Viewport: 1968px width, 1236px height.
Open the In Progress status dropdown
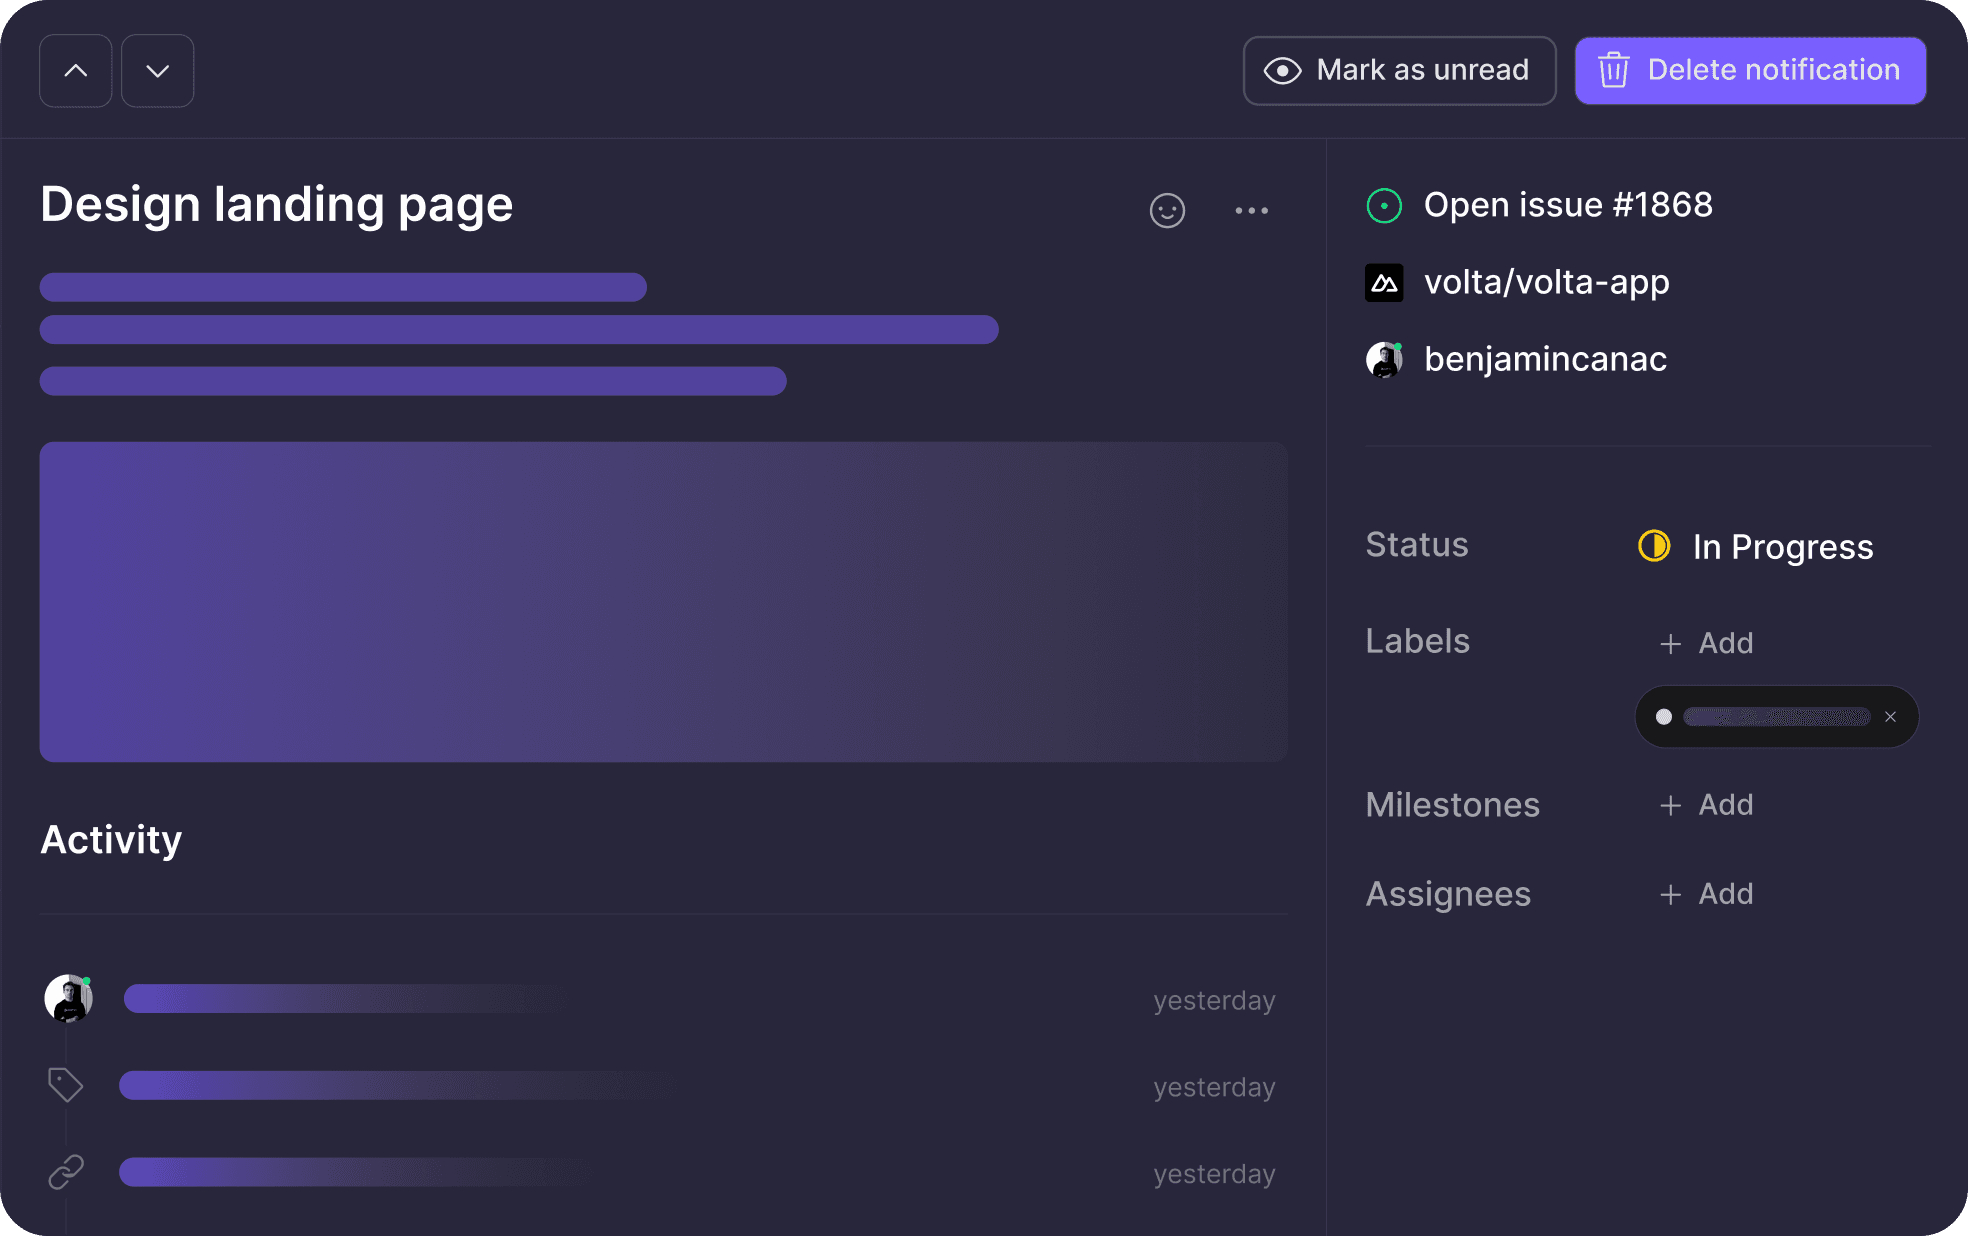(x=1757, y=547)
